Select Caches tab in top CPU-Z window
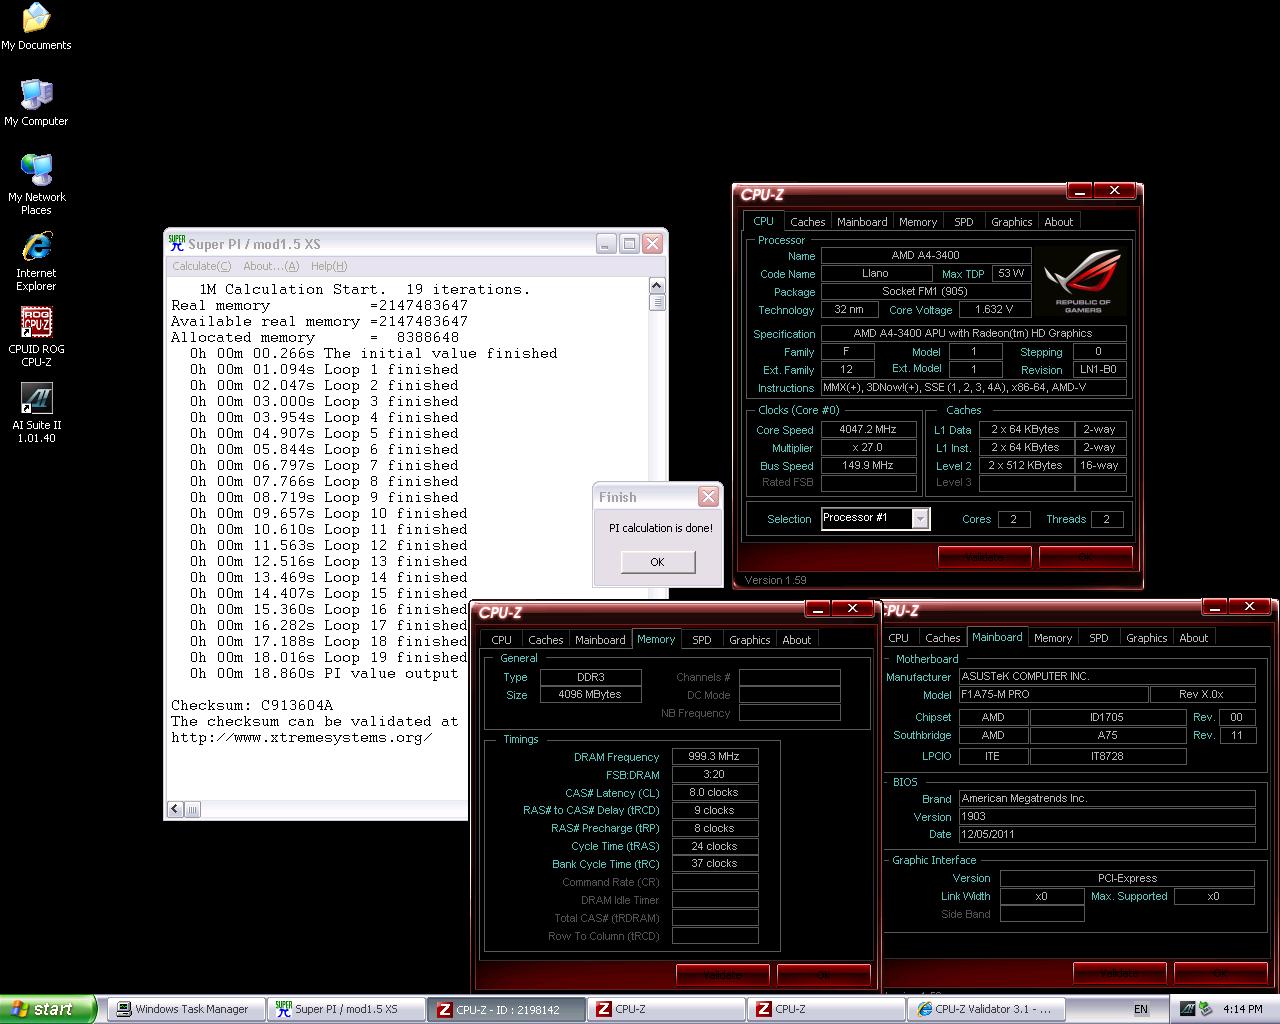Screen dimensions: 1280x1024 point(807,222)
